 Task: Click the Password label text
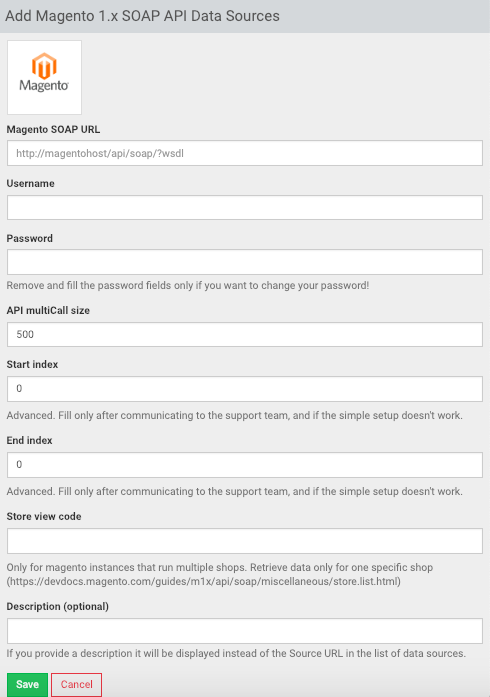point(30,238)
